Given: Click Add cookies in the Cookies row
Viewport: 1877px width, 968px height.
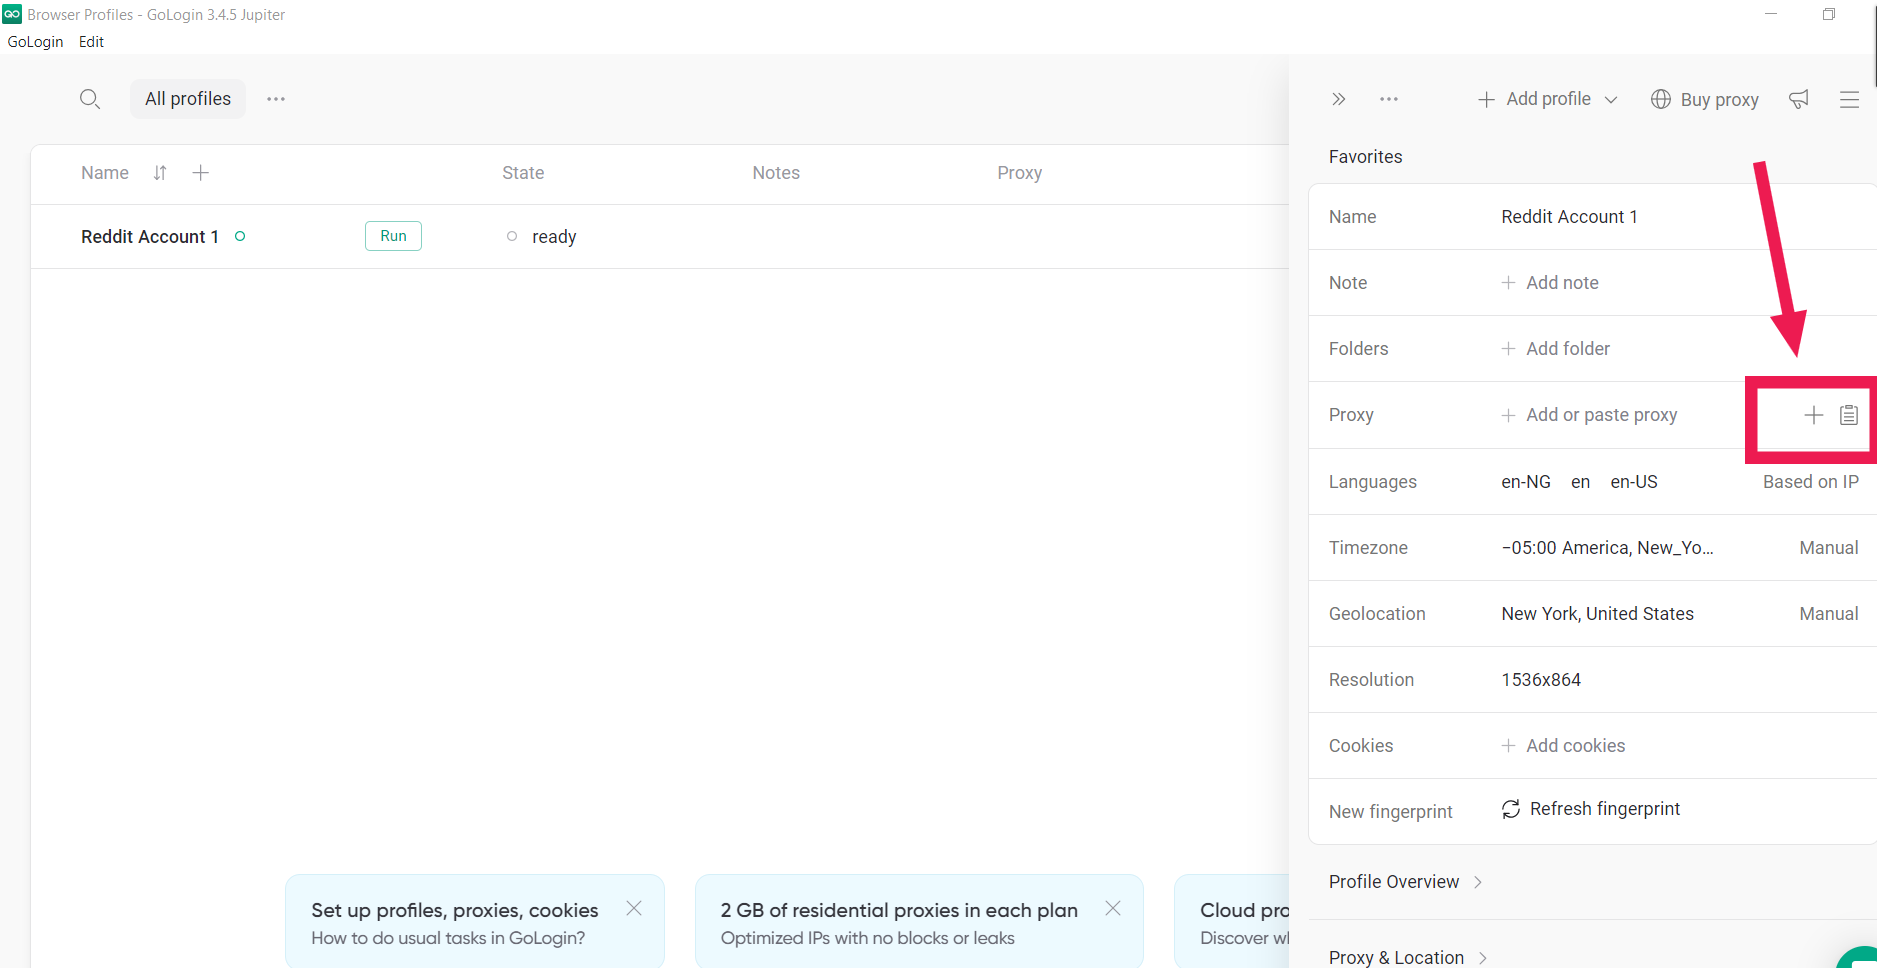Looking at the screenshot, I should coord(1563,746).
